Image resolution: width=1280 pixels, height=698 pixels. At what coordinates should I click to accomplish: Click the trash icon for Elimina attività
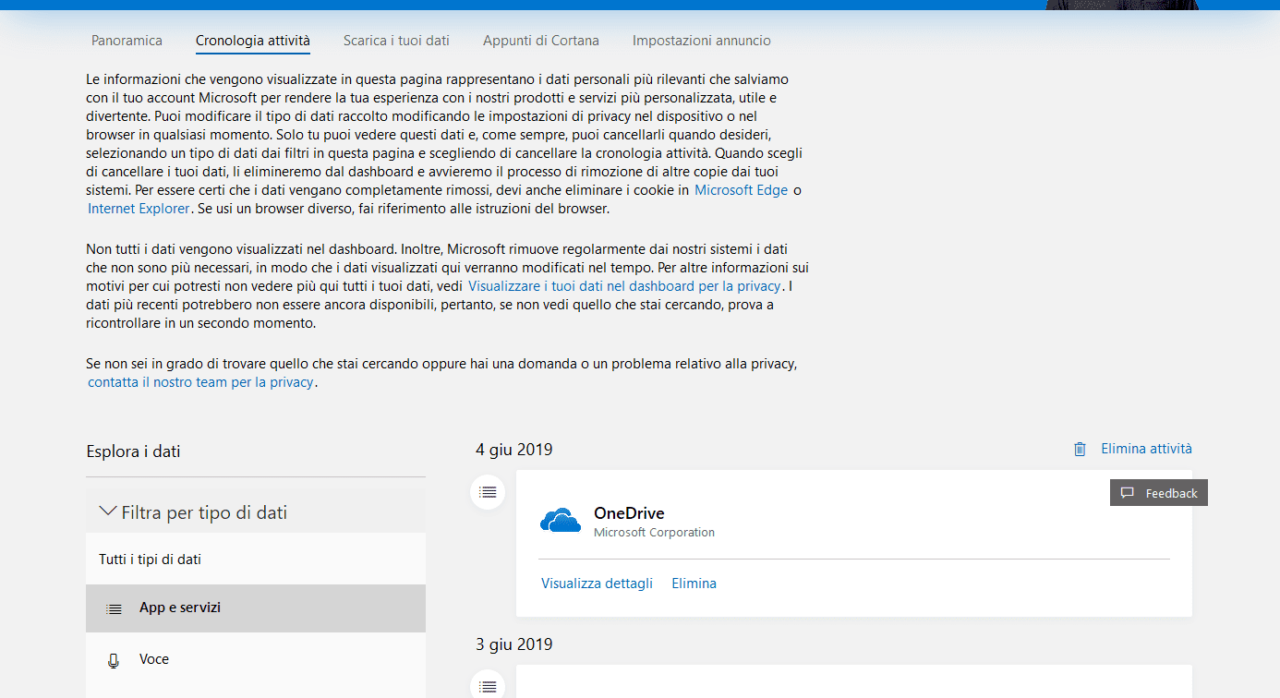pos(1079,449)
